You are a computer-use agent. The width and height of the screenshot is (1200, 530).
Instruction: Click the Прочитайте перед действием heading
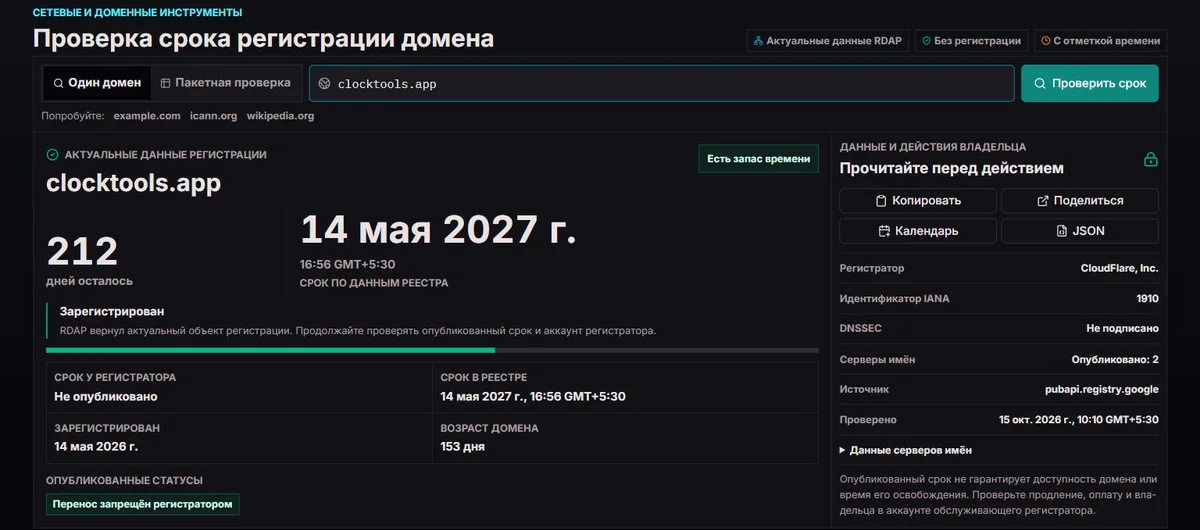click(951, 168)
